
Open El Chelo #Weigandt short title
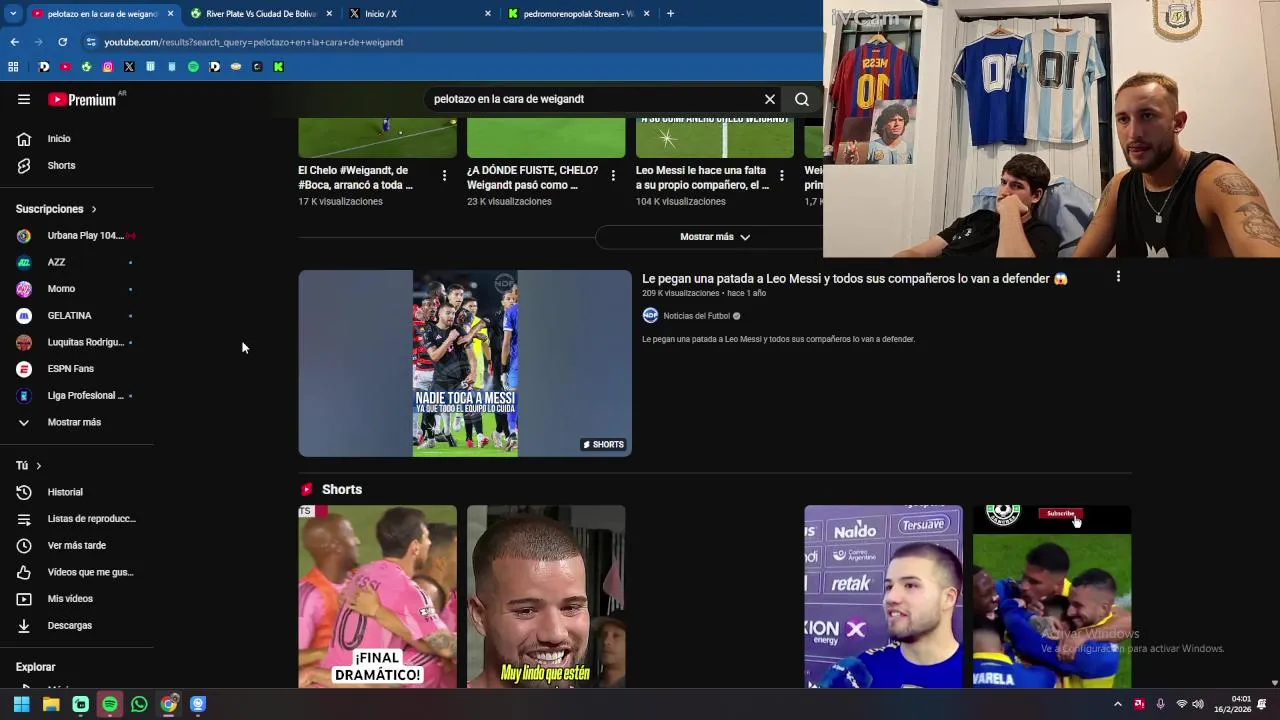(x=355, y=177)
